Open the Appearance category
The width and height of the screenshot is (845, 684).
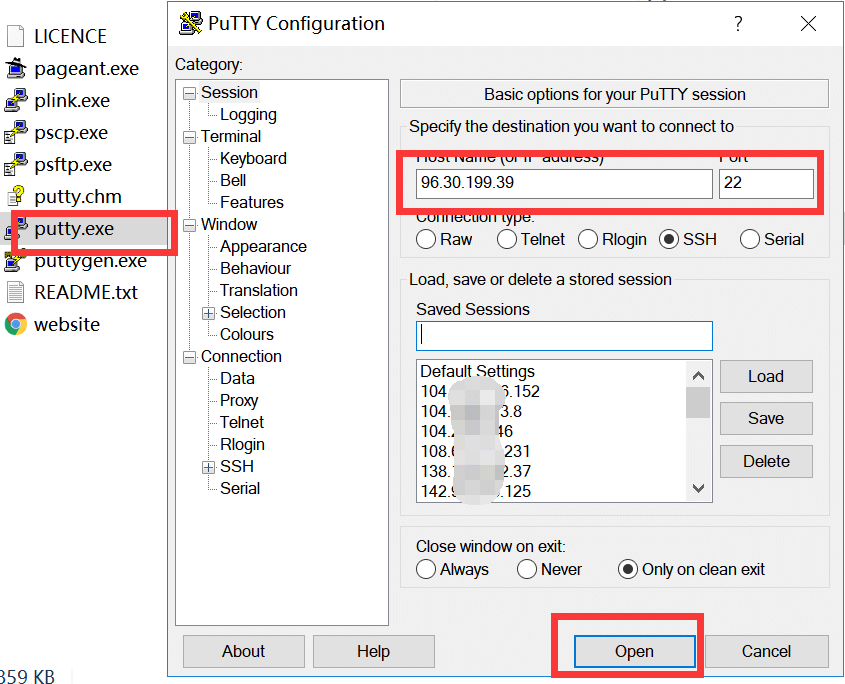[263, 247]
